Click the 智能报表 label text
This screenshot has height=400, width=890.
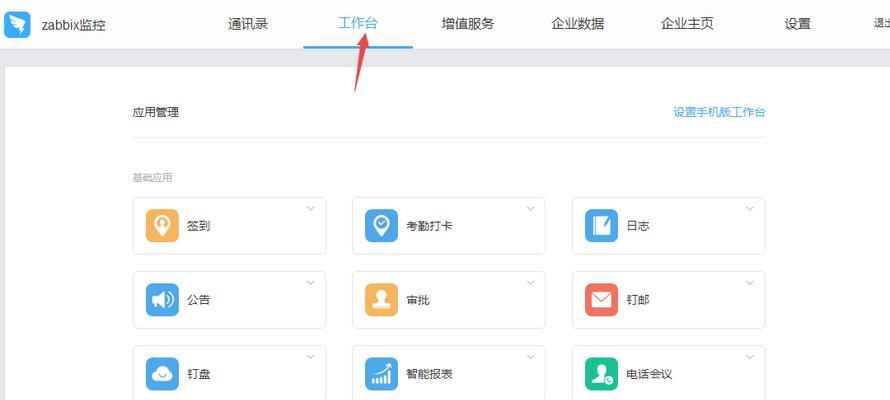tap(430, 374)
